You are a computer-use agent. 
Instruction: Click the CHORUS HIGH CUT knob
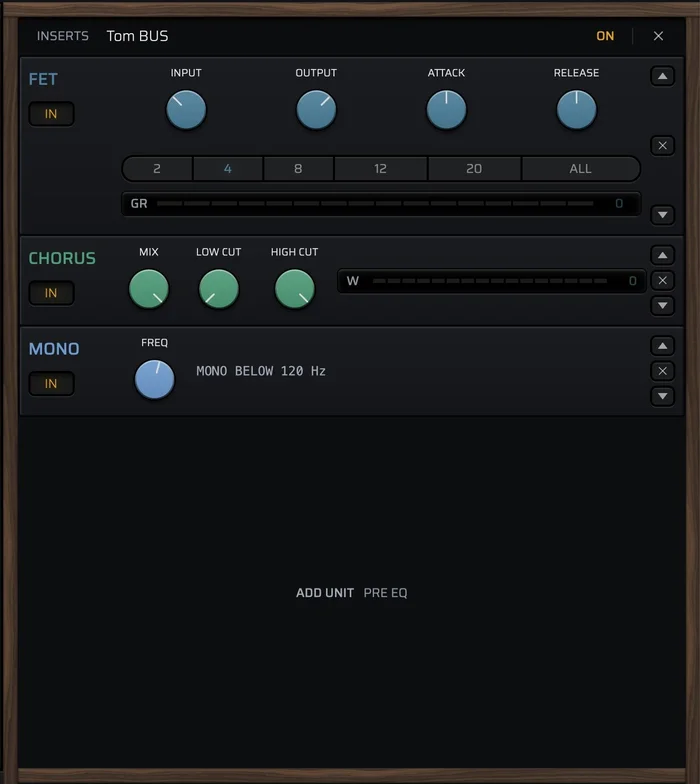pos(294,289)
